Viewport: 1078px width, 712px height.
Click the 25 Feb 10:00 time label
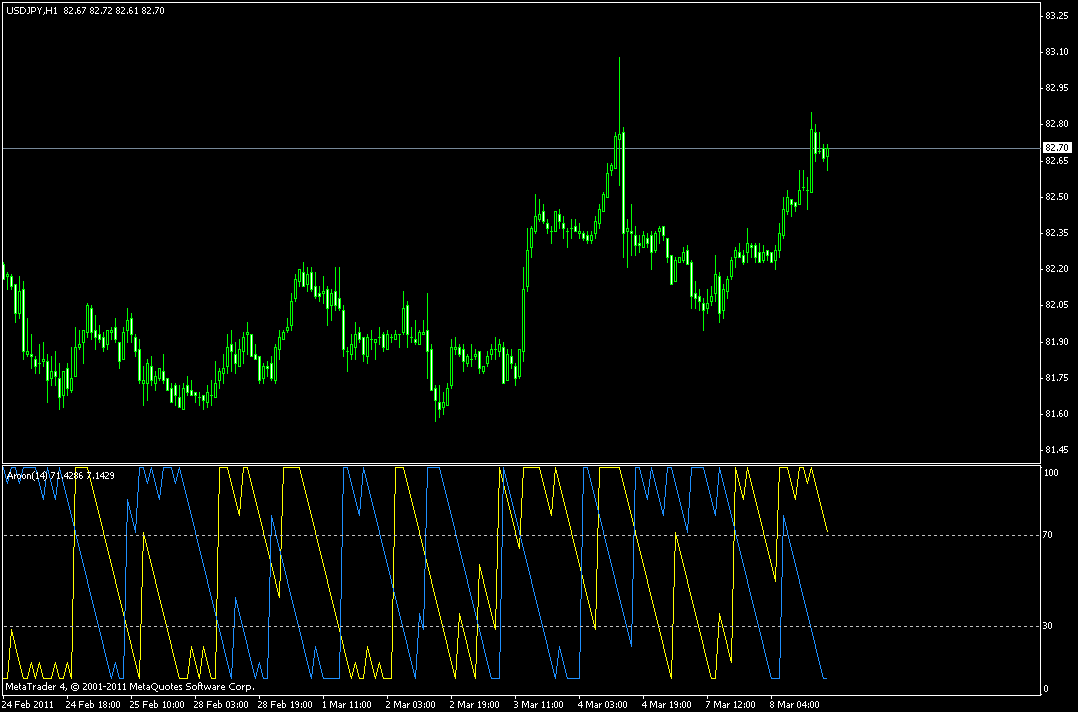coord(157,704)
